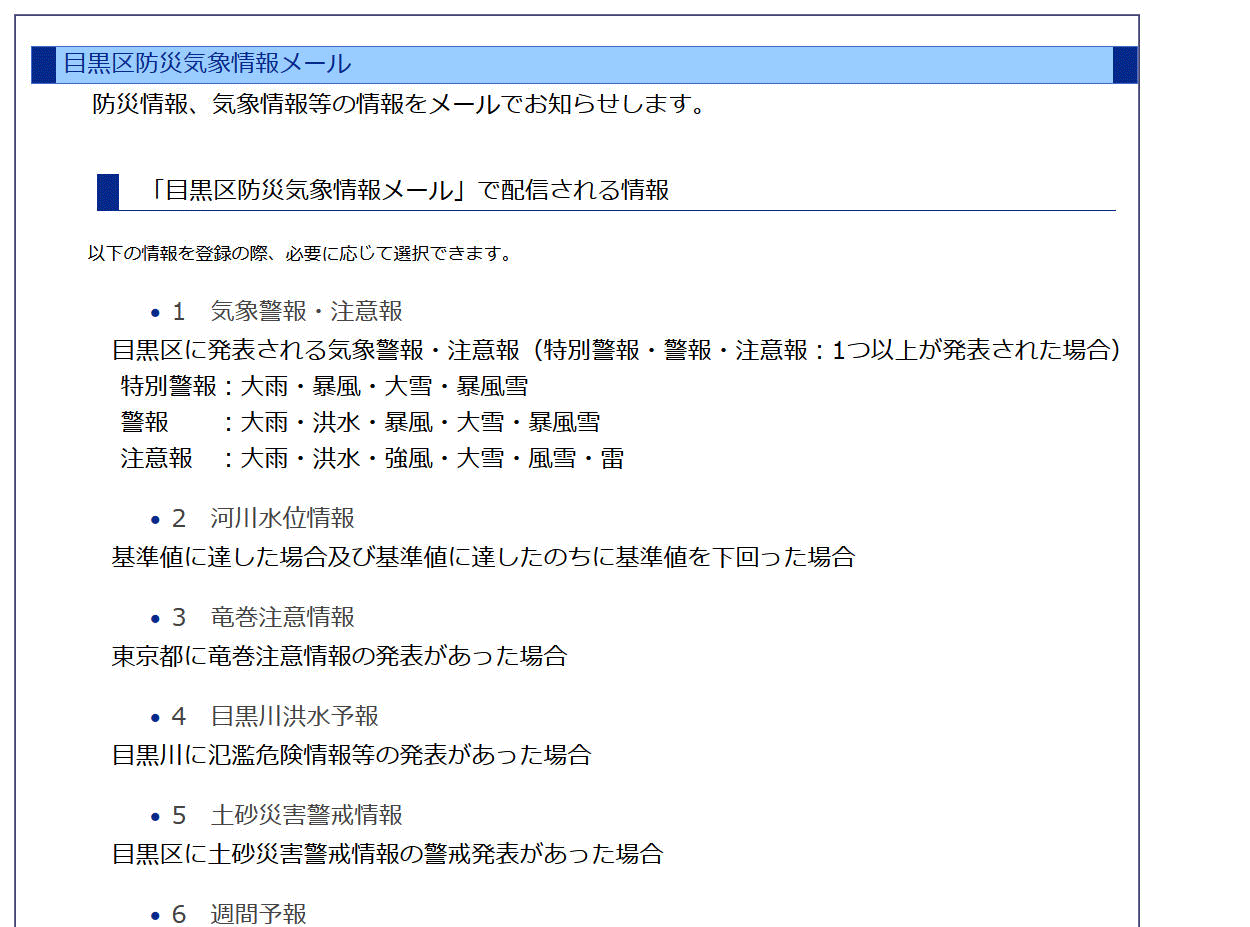
Task: Click the dark blue square at the title bar's right end
Action: point(1125,65)
